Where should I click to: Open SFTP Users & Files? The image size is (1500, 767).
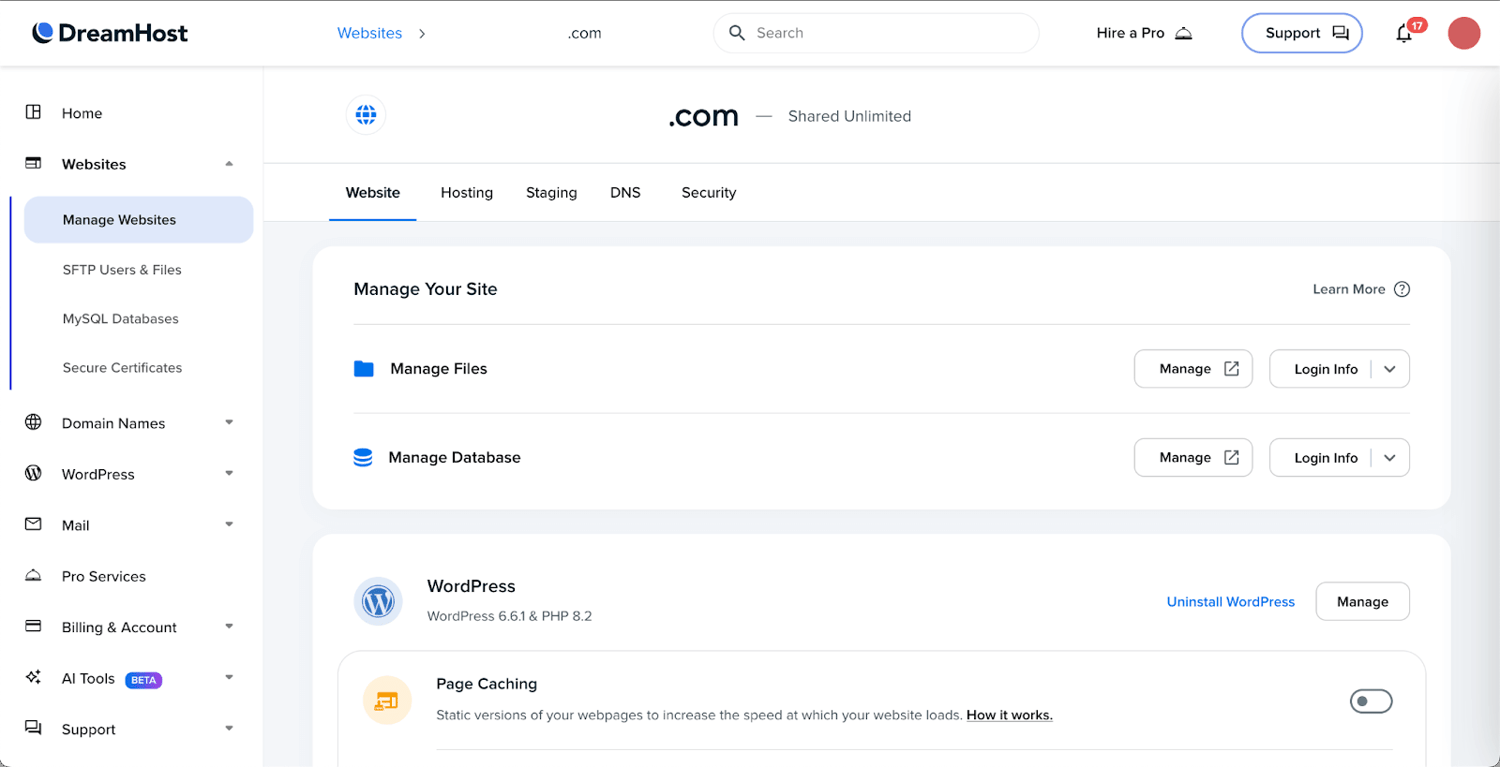pos(122,269)
